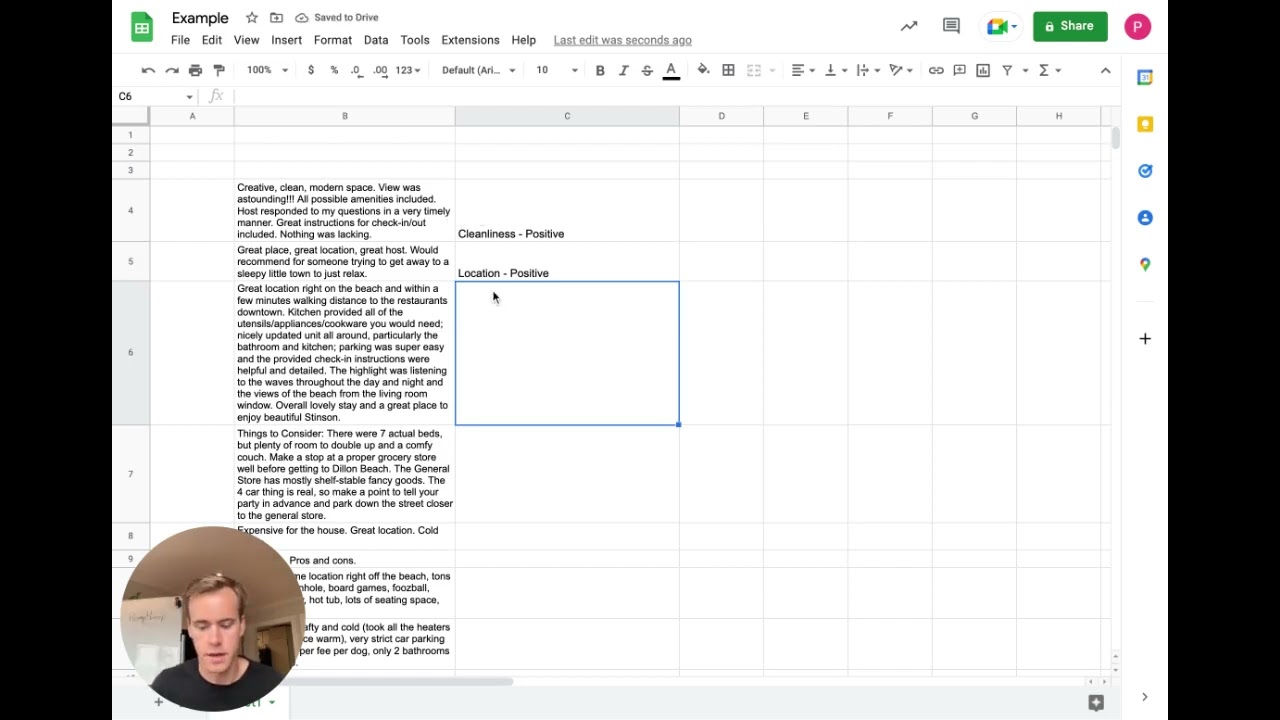The width and height of the screenshot is (1280, 720).
Task: Collapse the toolbar with the up chevron
Action: tap(1105, 70)
